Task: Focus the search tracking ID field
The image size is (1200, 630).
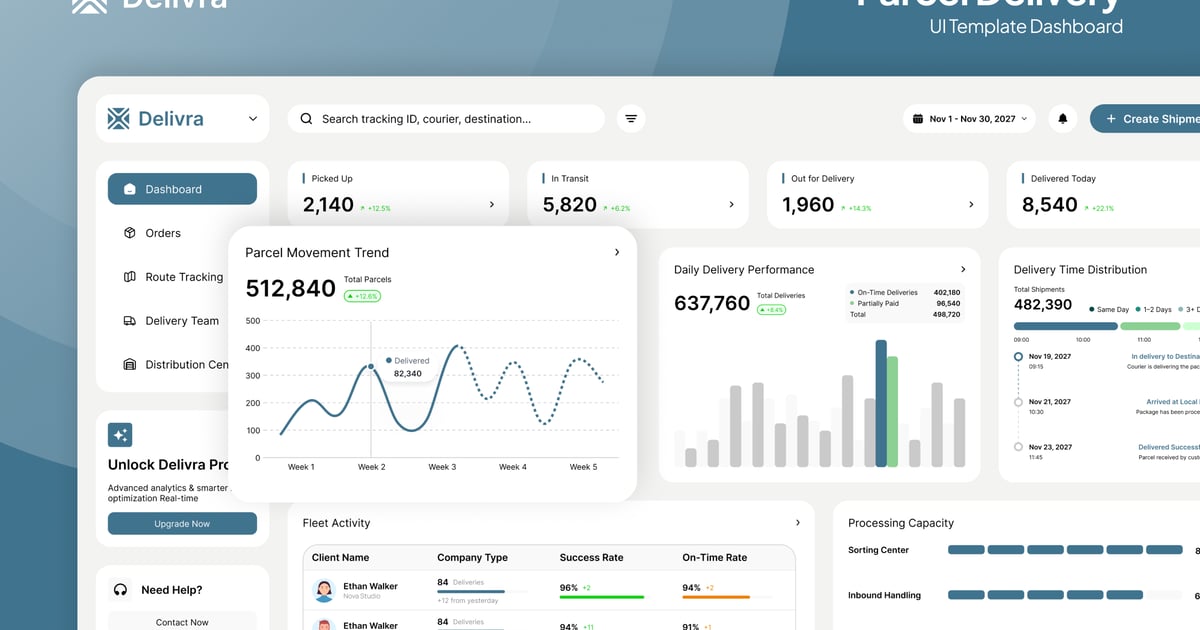Action: click(446, 119)
